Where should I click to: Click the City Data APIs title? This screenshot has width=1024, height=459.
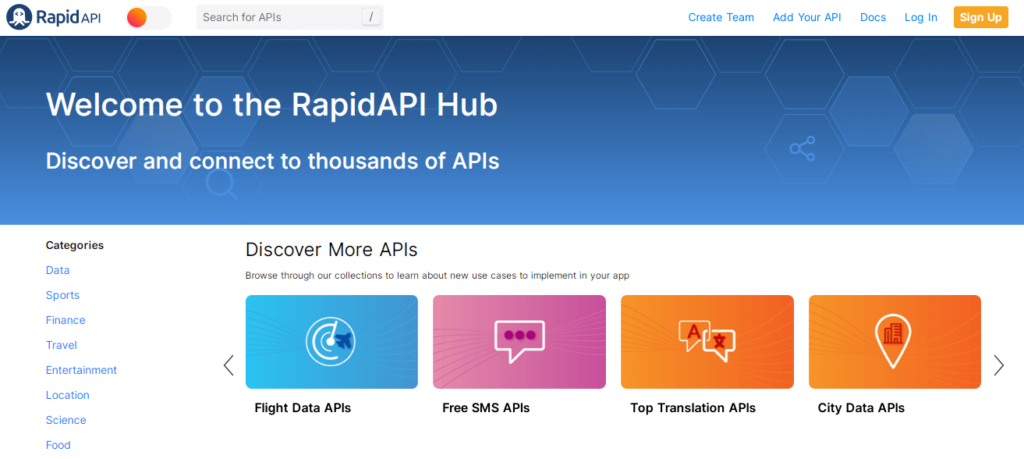pos(861,408)
